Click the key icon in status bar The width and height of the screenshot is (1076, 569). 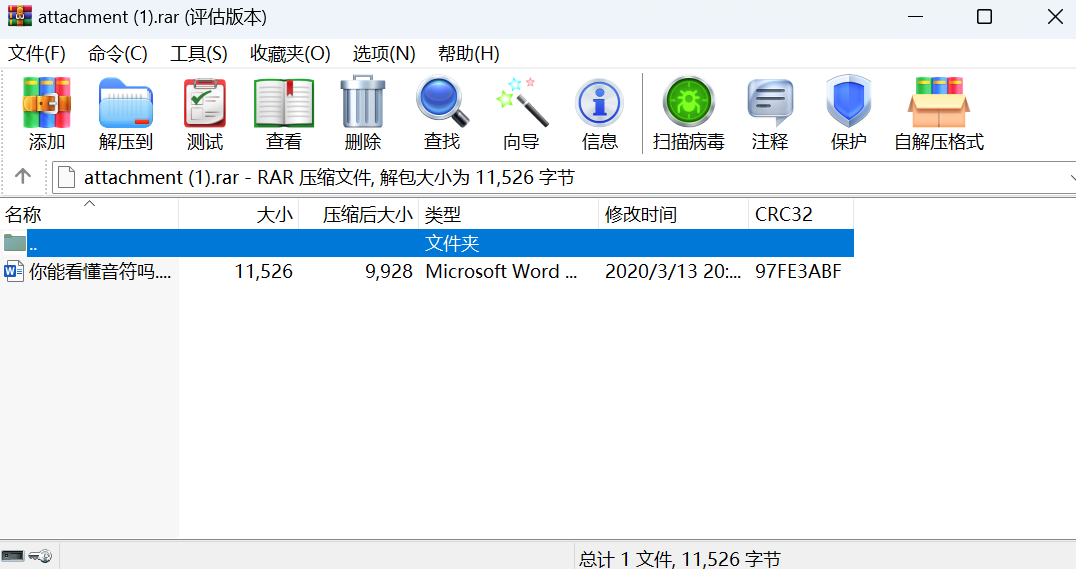pos(40,555)
